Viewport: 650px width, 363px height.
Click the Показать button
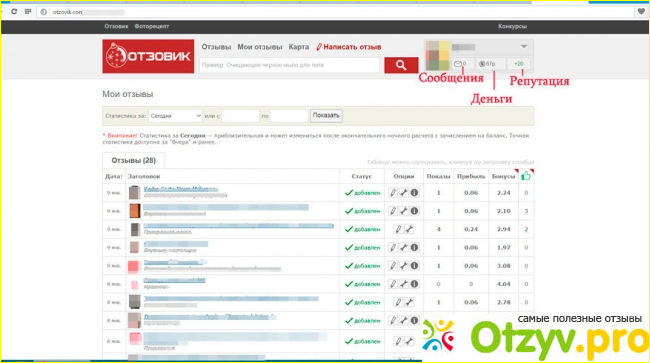coord(326,116)
